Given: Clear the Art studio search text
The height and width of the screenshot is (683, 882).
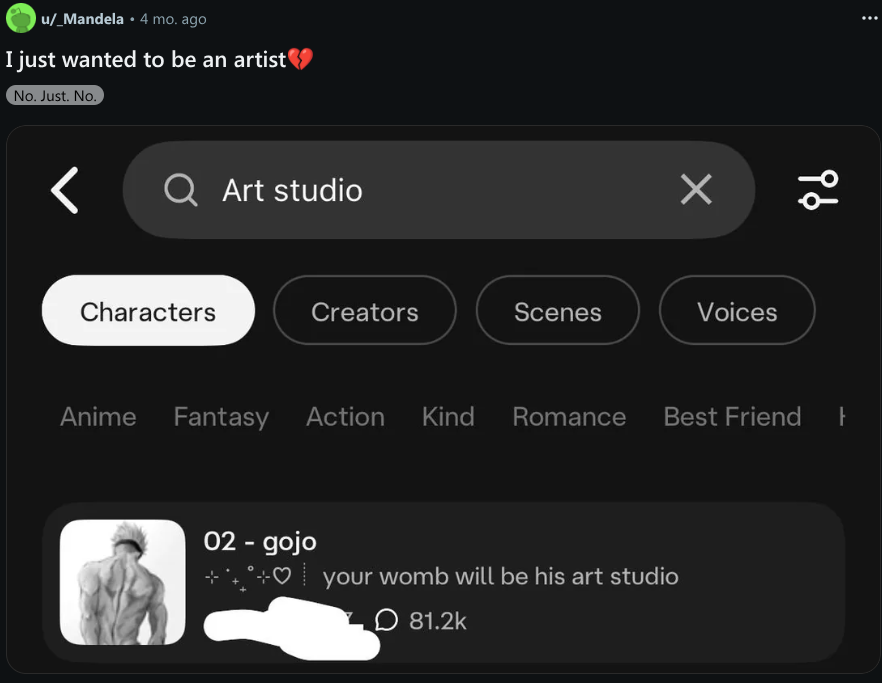Looking at the screenshot, I should click(x=696, y=189).
